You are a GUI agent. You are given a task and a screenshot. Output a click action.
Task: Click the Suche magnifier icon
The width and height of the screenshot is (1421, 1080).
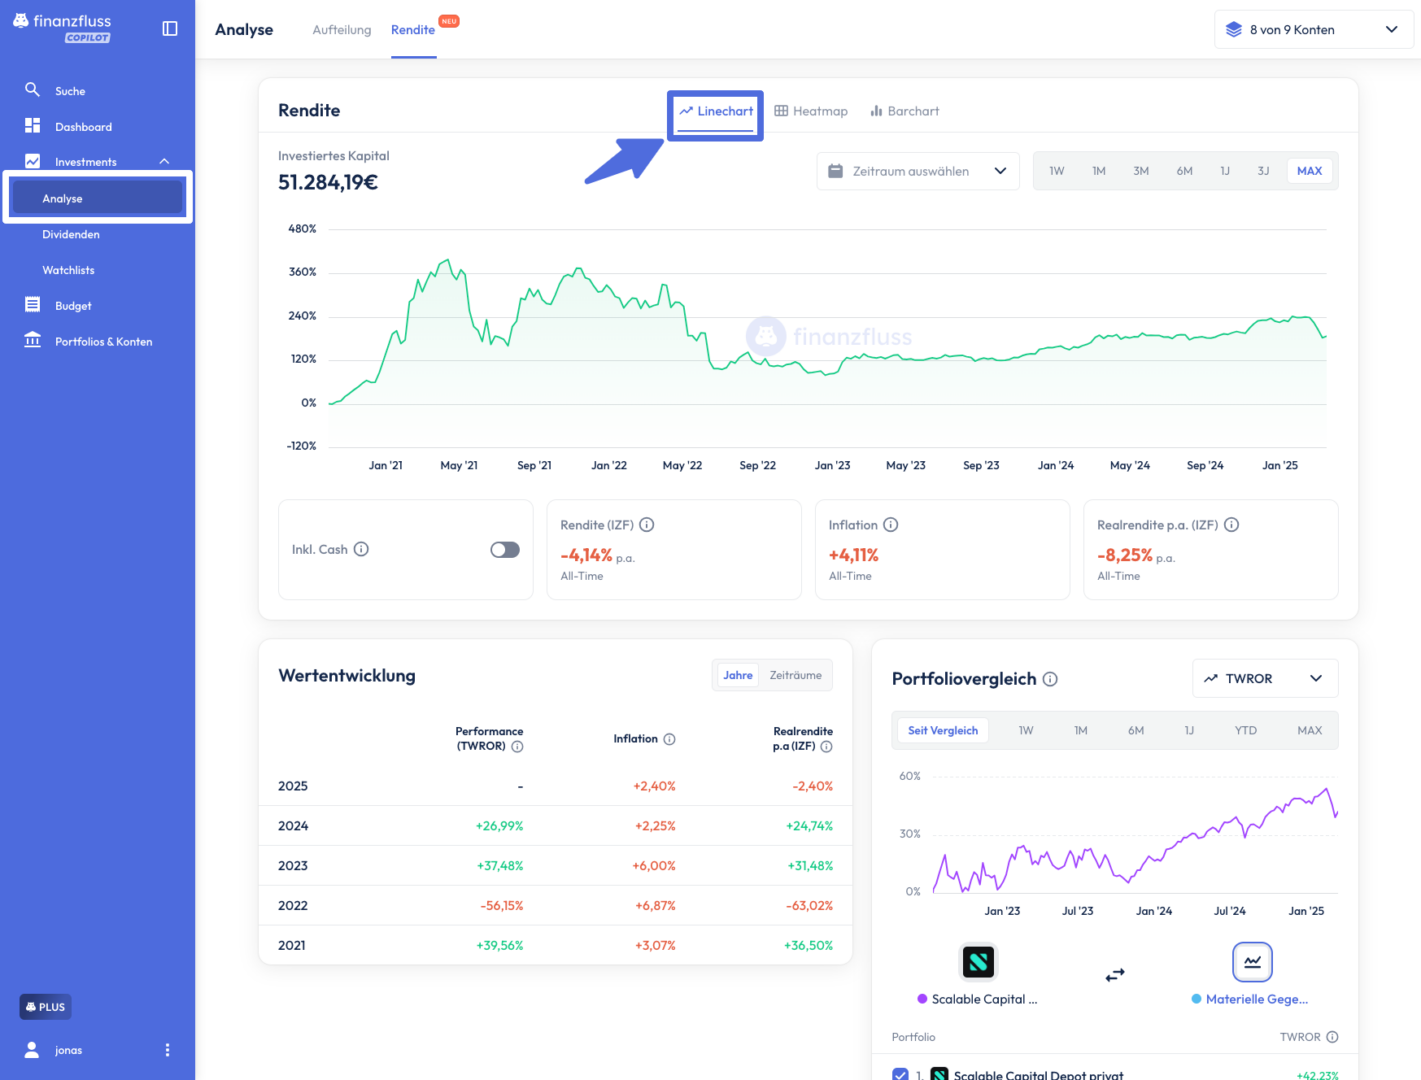[32, 90]
